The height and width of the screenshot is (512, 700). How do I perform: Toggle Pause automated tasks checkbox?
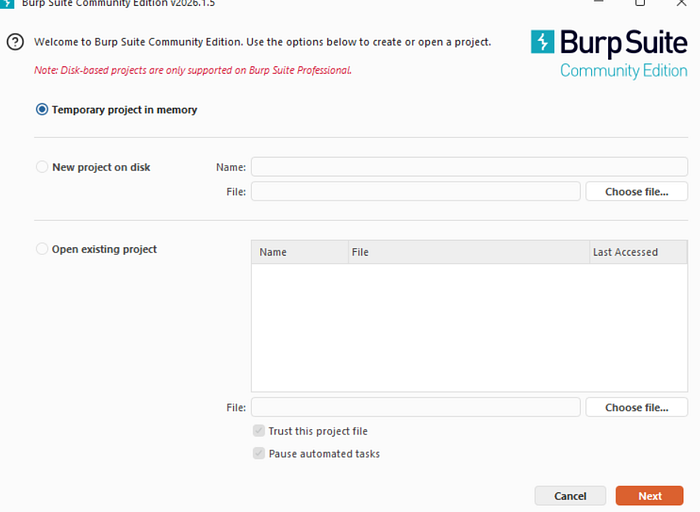pos(259,454)
